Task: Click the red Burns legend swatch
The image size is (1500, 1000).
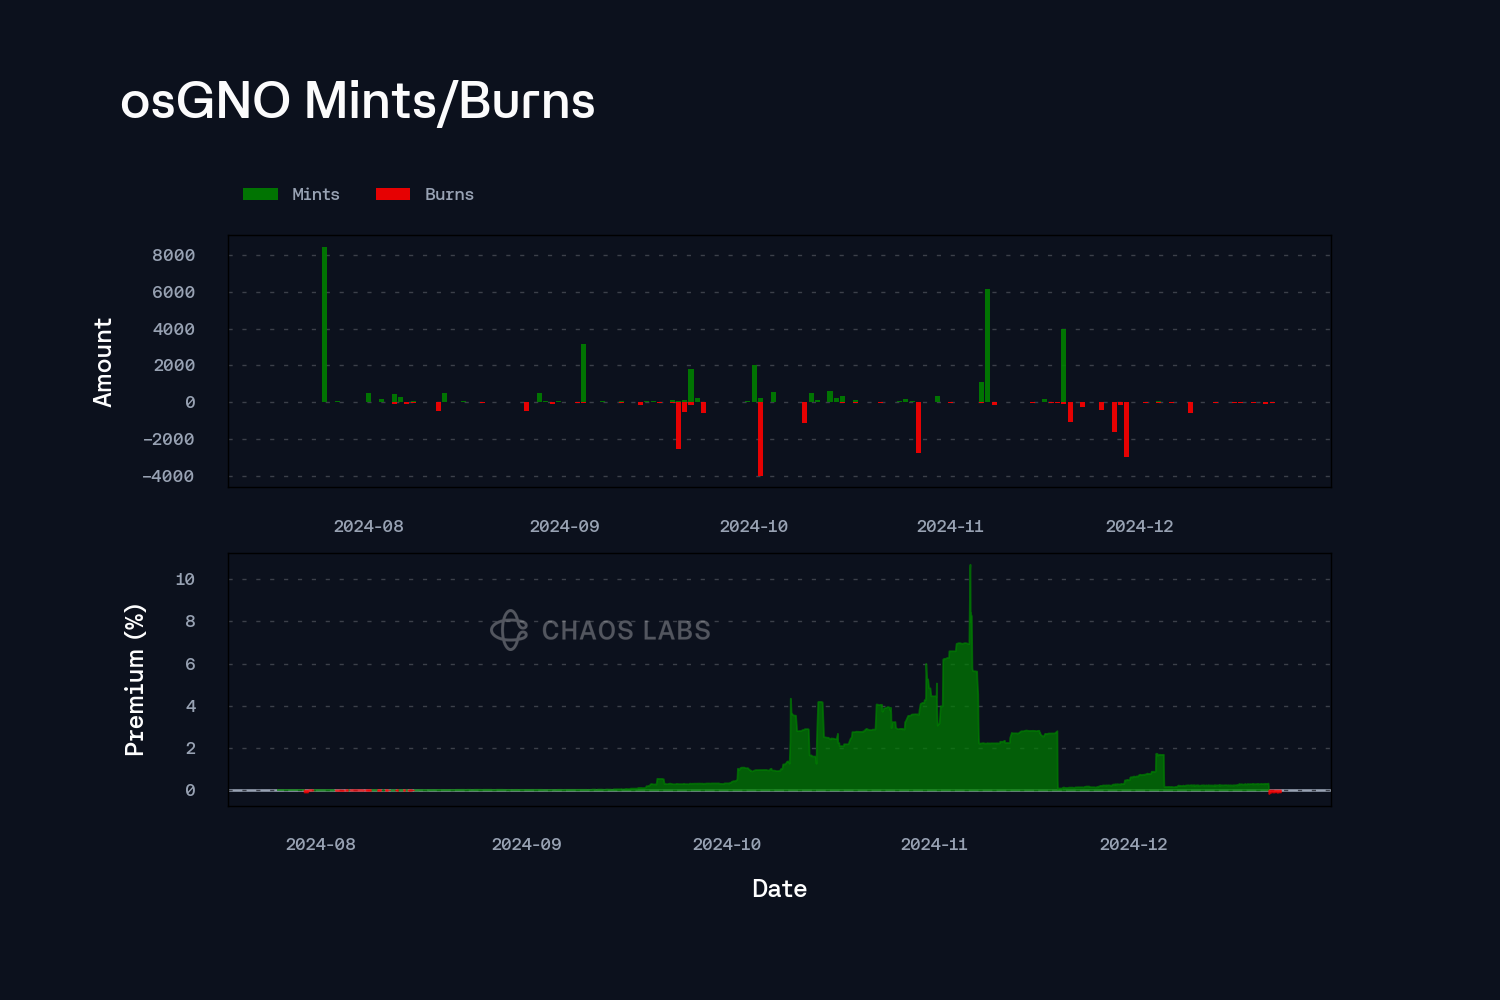Action: tap(393, 194)
